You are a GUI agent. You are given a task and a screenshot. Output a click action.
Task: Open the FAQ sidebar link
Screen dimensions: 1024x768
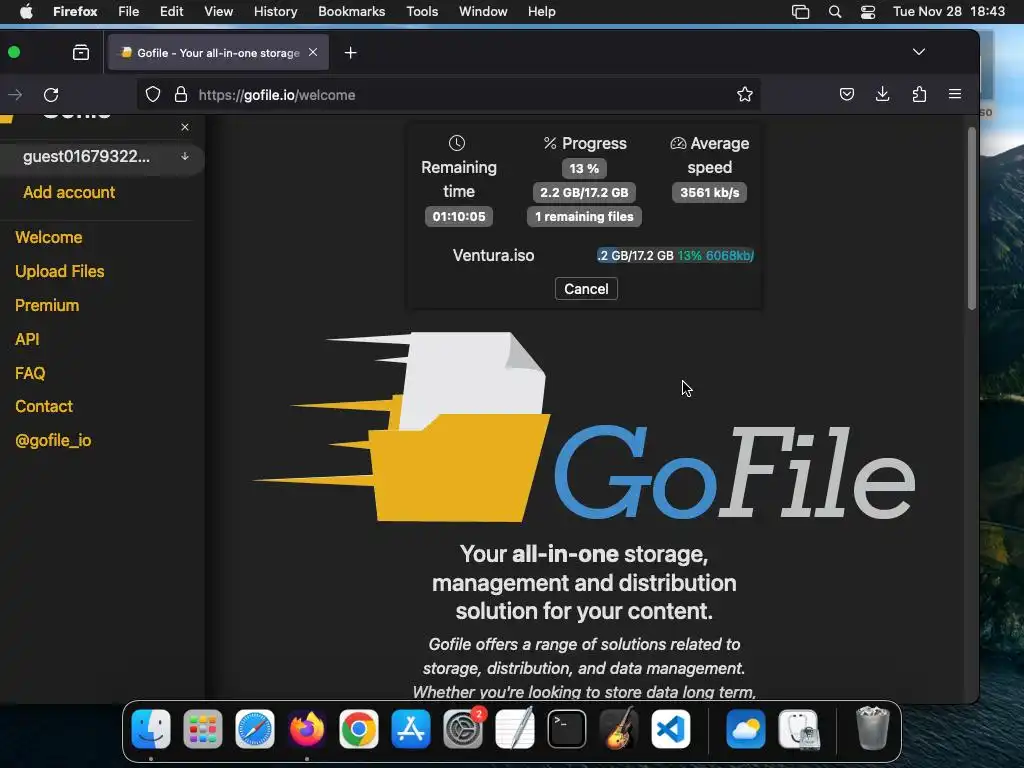click(30, 374)
